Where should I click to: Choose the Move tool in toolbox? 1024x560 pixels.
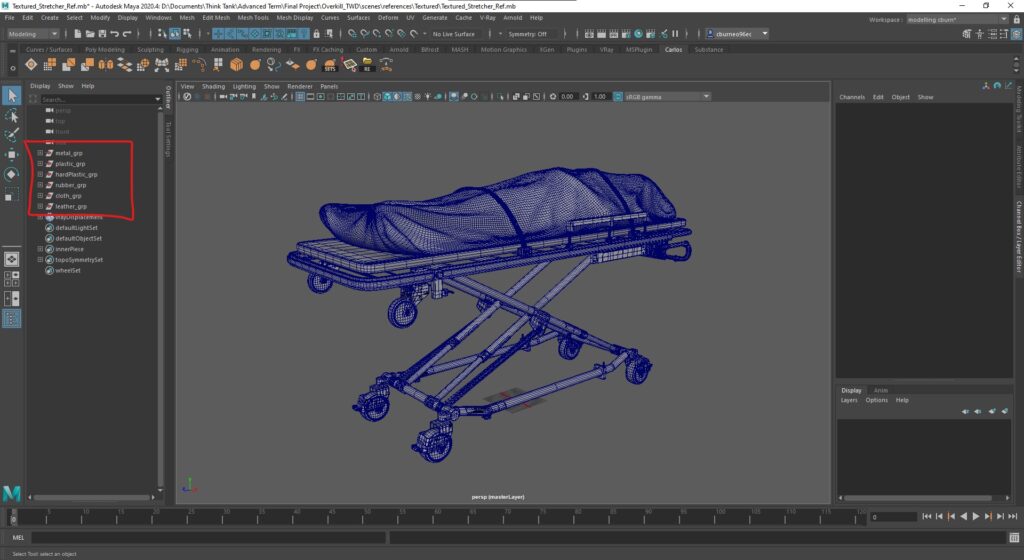[12, 155]
